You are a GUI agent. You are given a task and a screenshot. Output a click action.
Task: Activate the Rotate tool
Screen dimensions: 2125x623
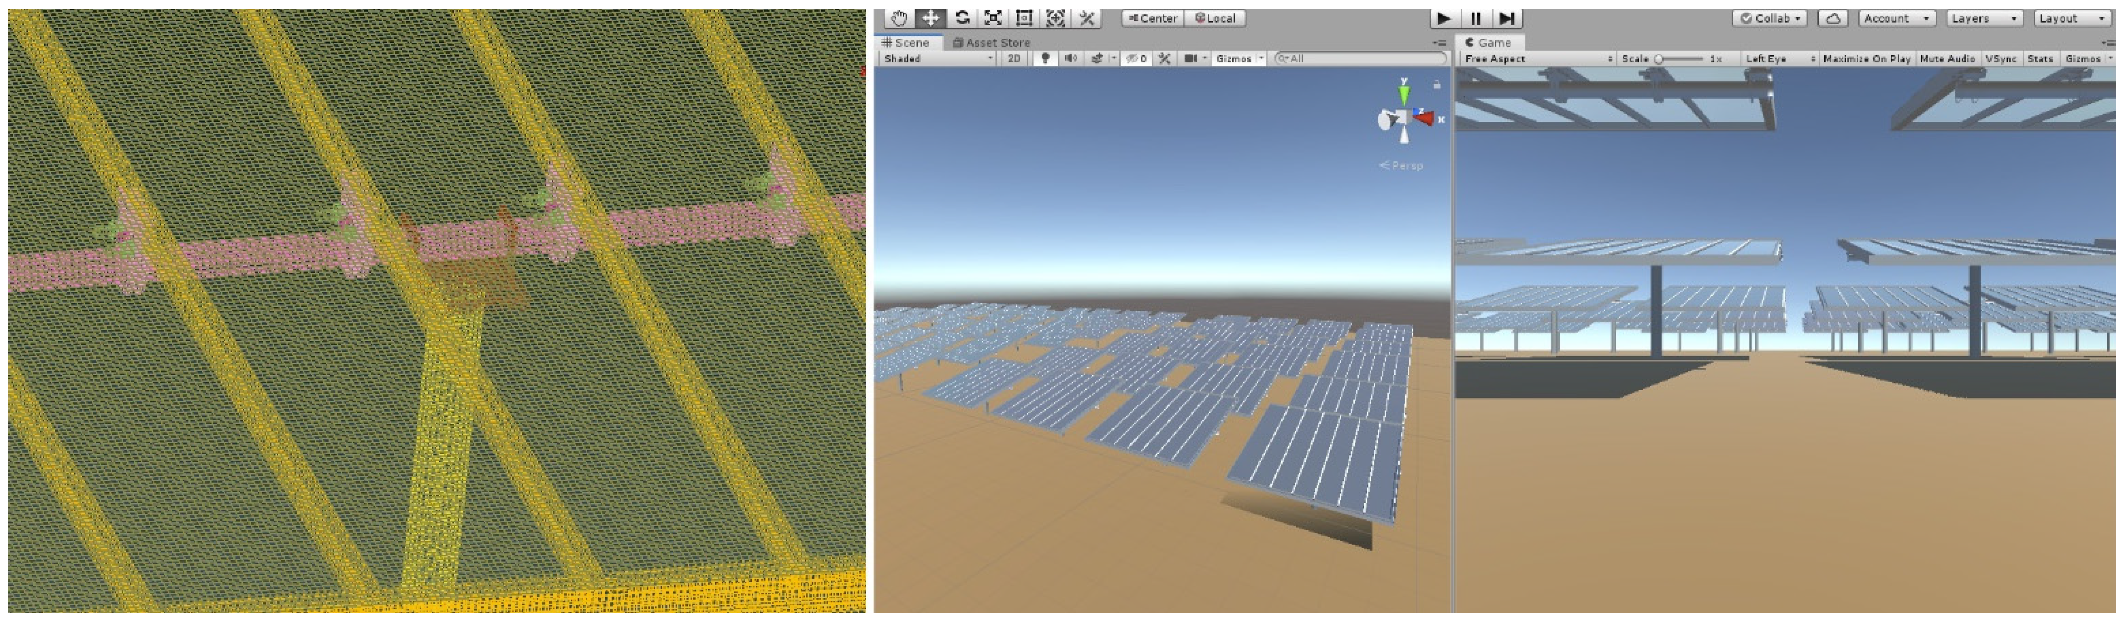pos(962,18)
